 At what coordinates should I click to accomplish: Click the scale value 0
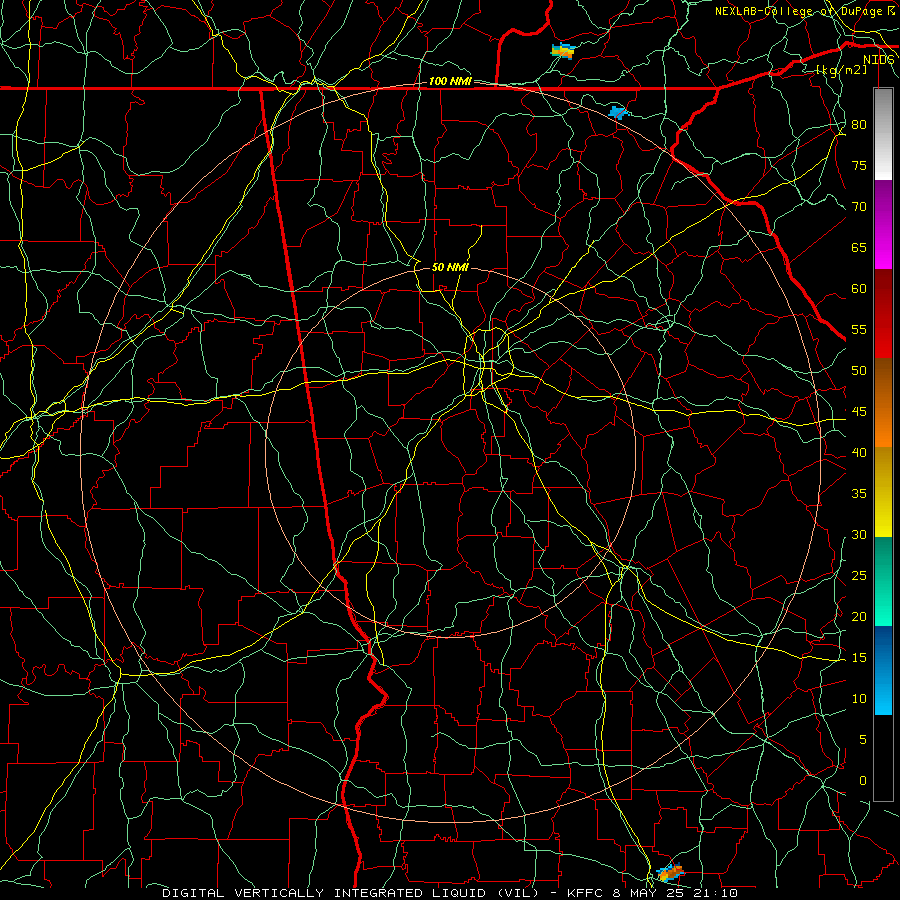coord(863,781)
